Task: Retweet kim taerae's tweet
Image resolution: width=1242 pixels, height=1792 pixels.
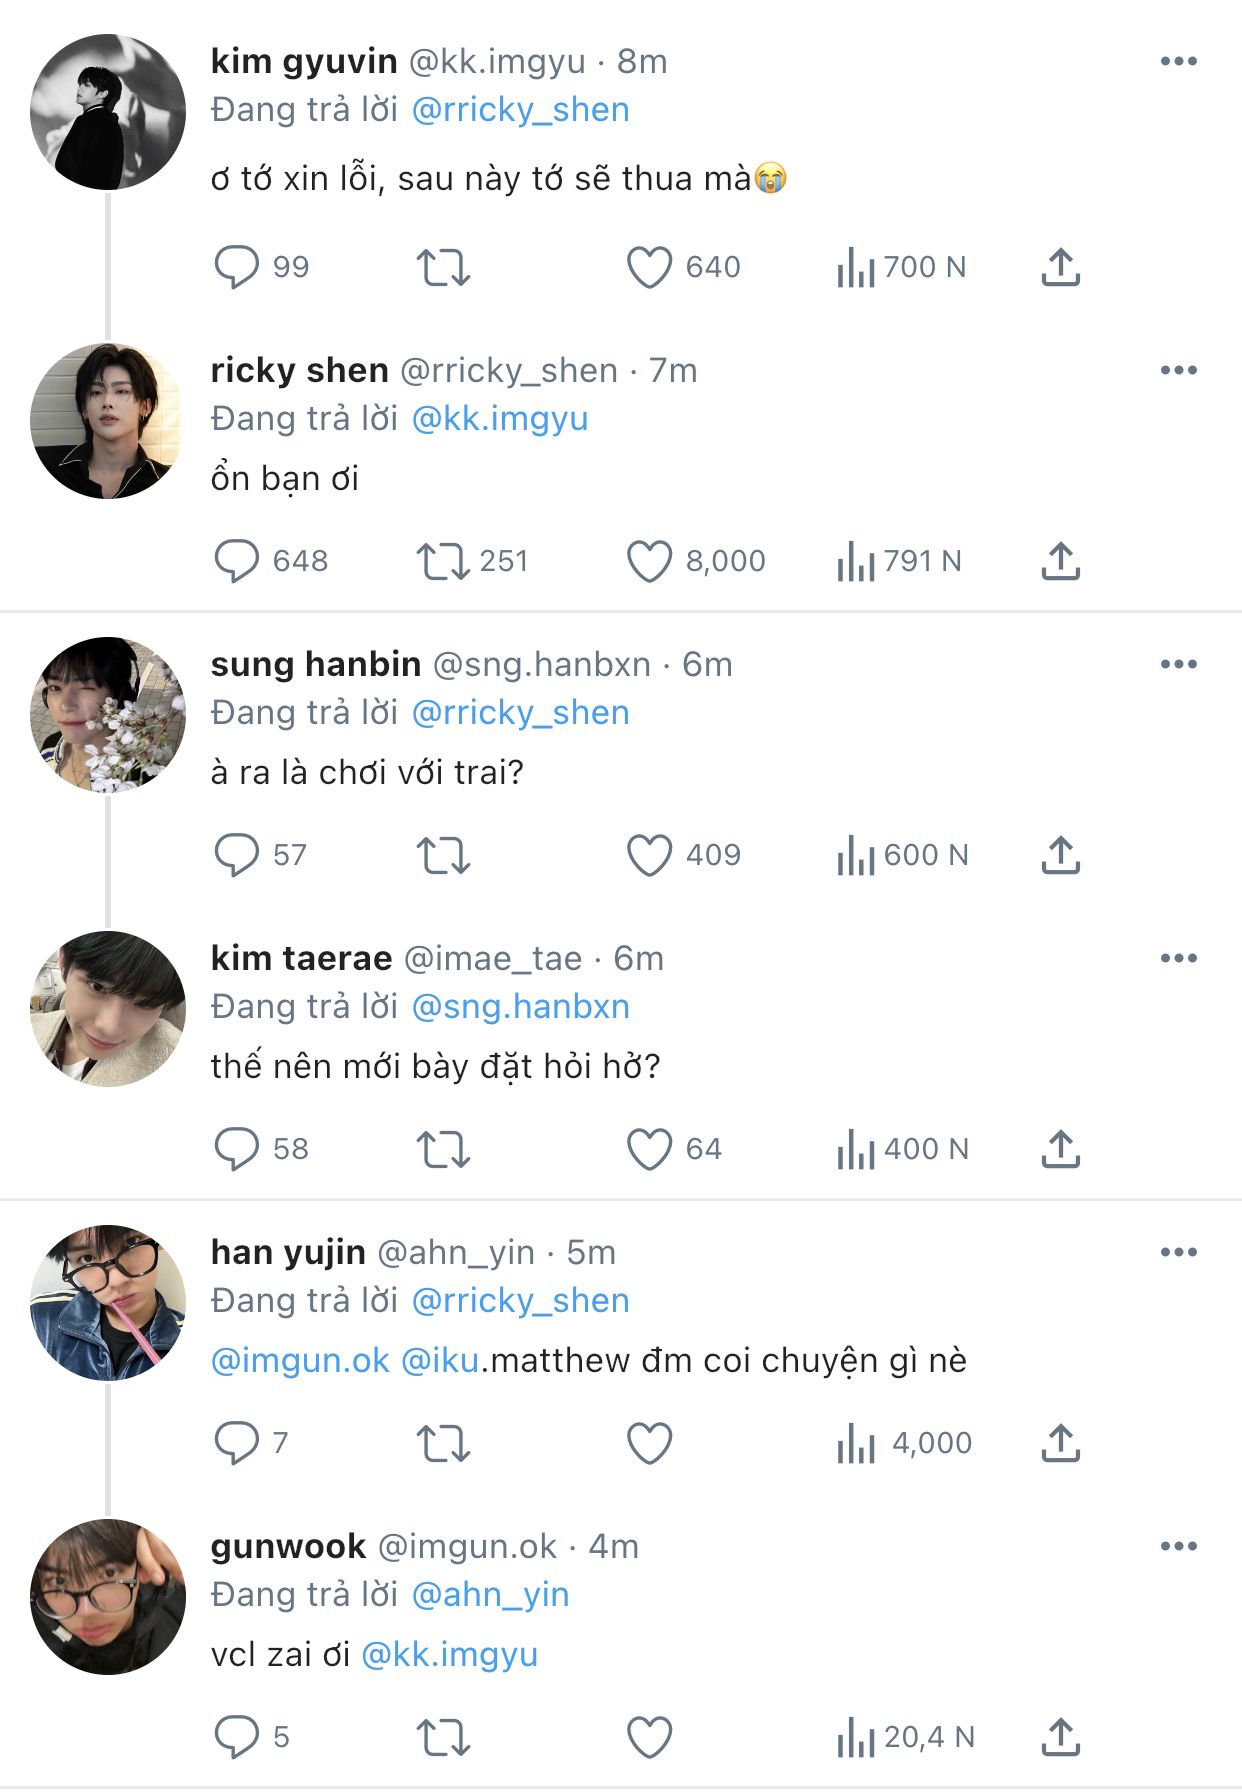Action: [x=443, y=1150]
